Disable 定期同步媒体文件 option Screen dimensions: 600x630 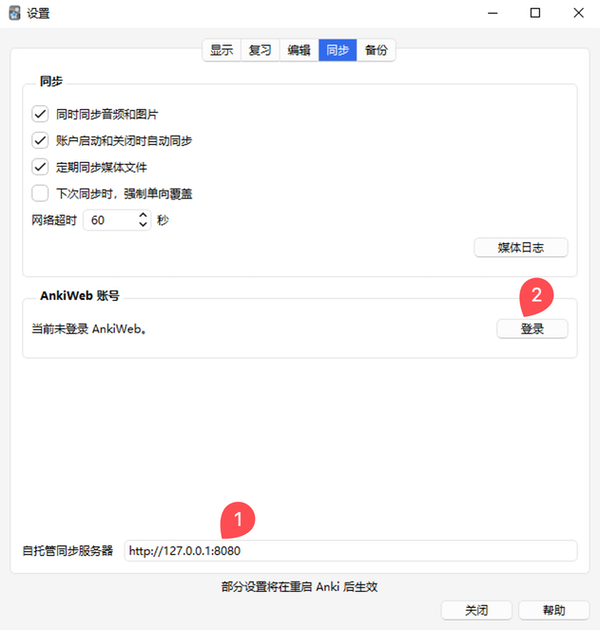[x=40, y=167]
